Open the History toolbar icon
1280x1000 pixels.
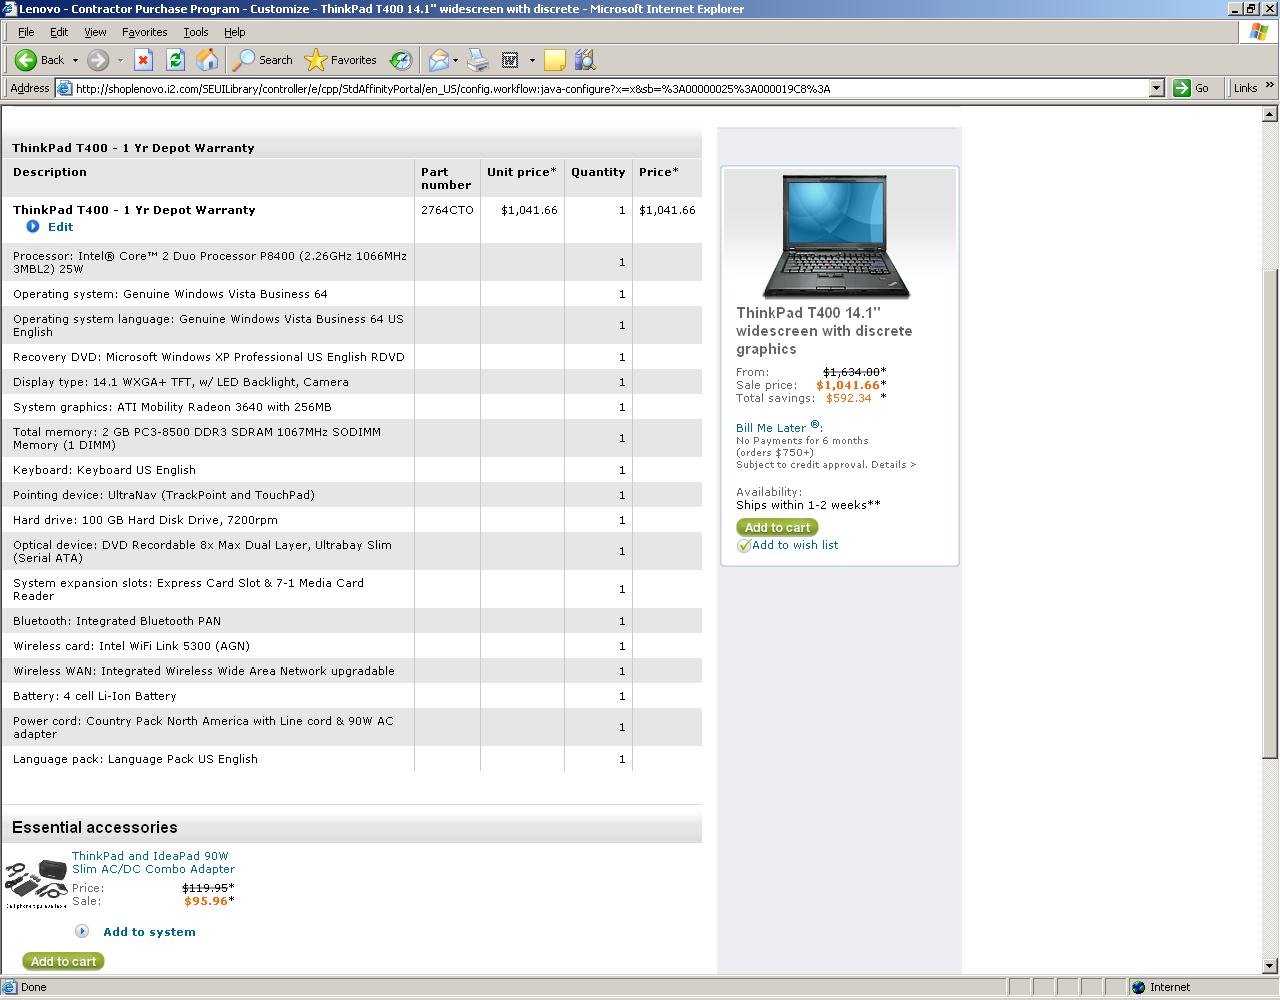pos(400,60)
